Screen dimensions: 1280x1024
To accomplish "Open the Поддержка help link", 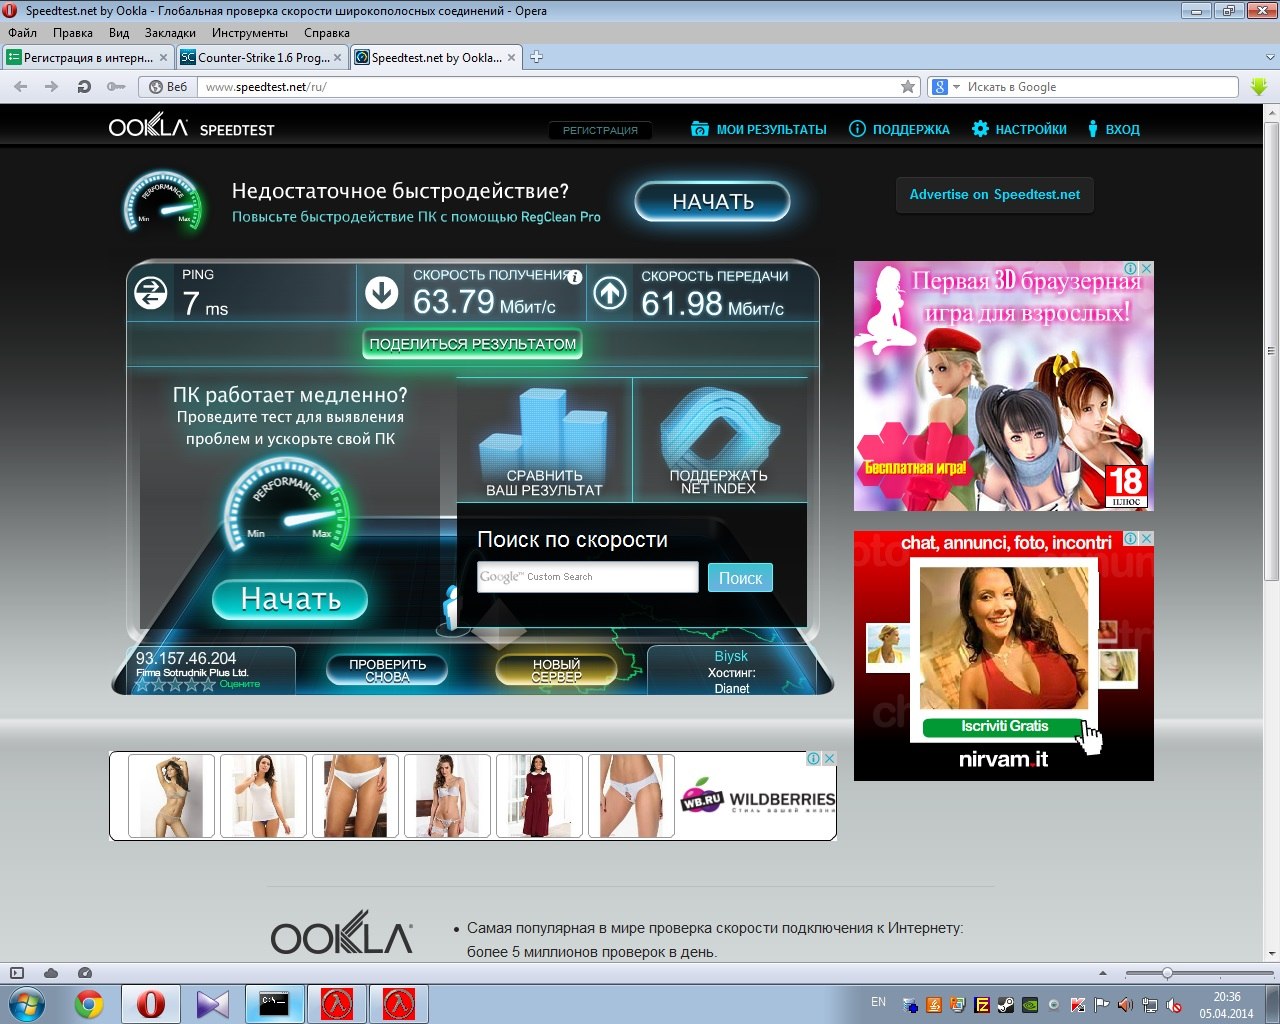I will pos(899,129).
